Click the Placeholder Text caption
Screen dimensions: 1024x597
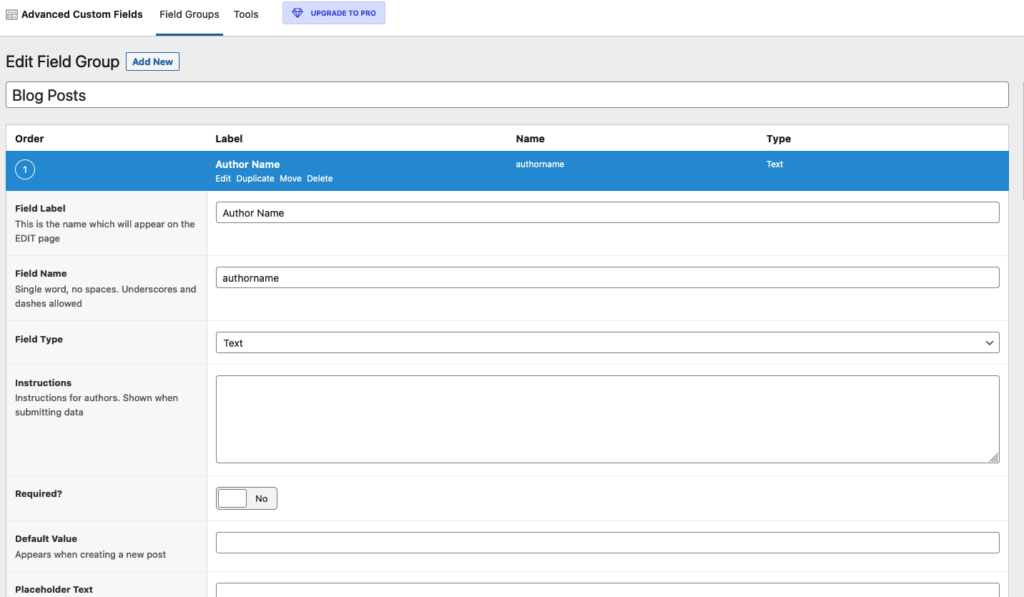(x=54, y=589)
